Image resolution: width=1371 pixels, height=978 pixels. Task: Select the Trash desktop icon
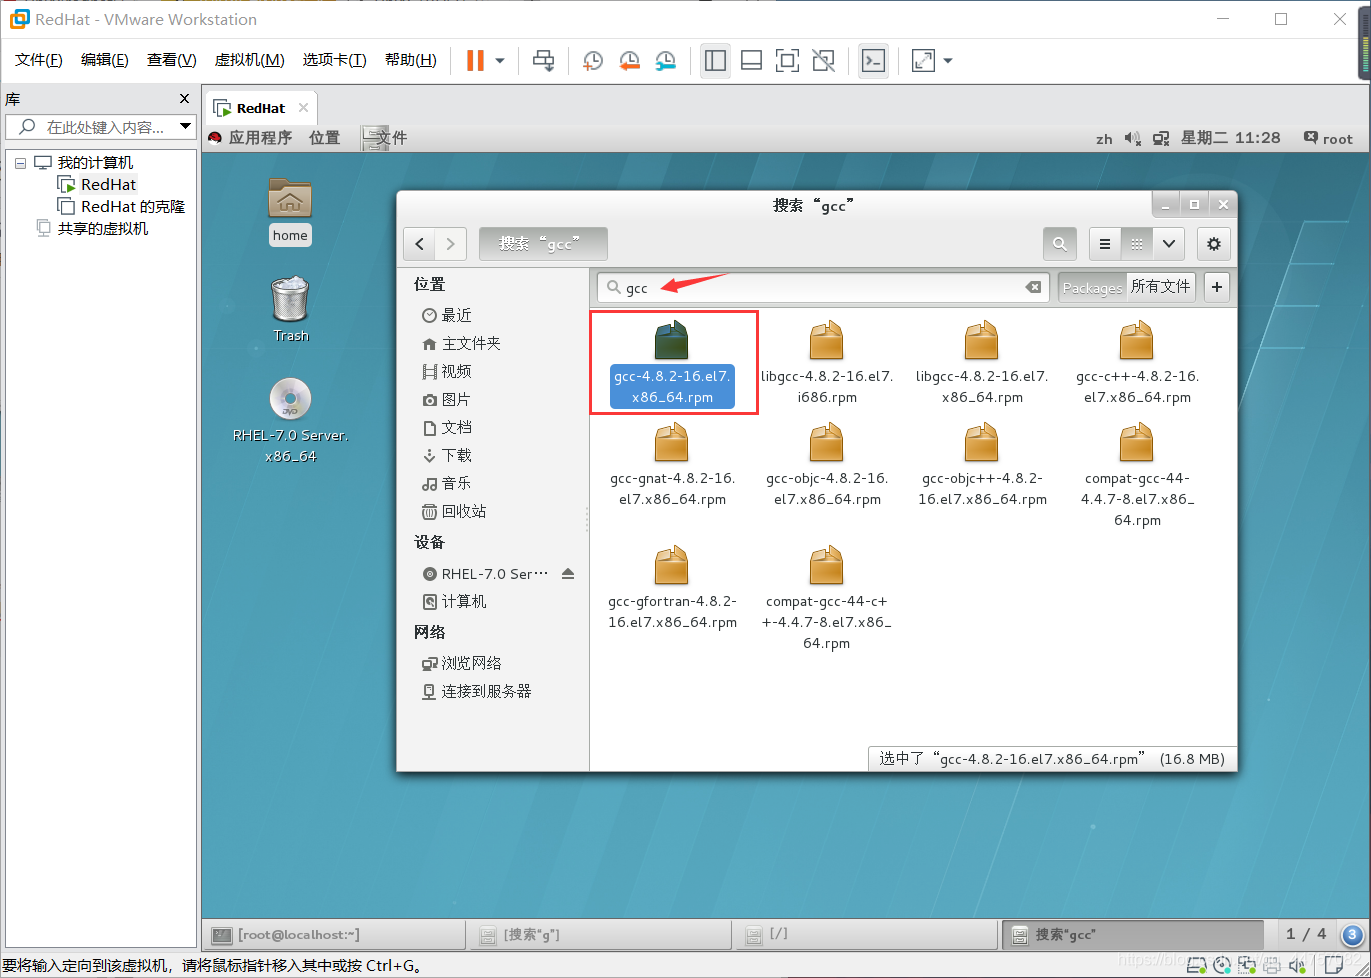(291, 309)
